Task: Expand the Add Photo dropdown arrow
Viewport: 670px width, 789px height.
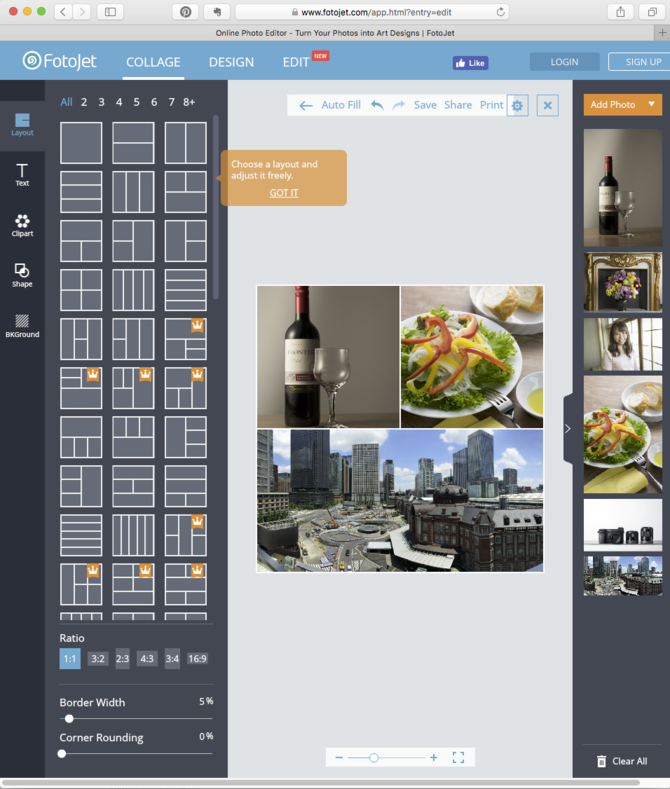Action: coord(651,105)
